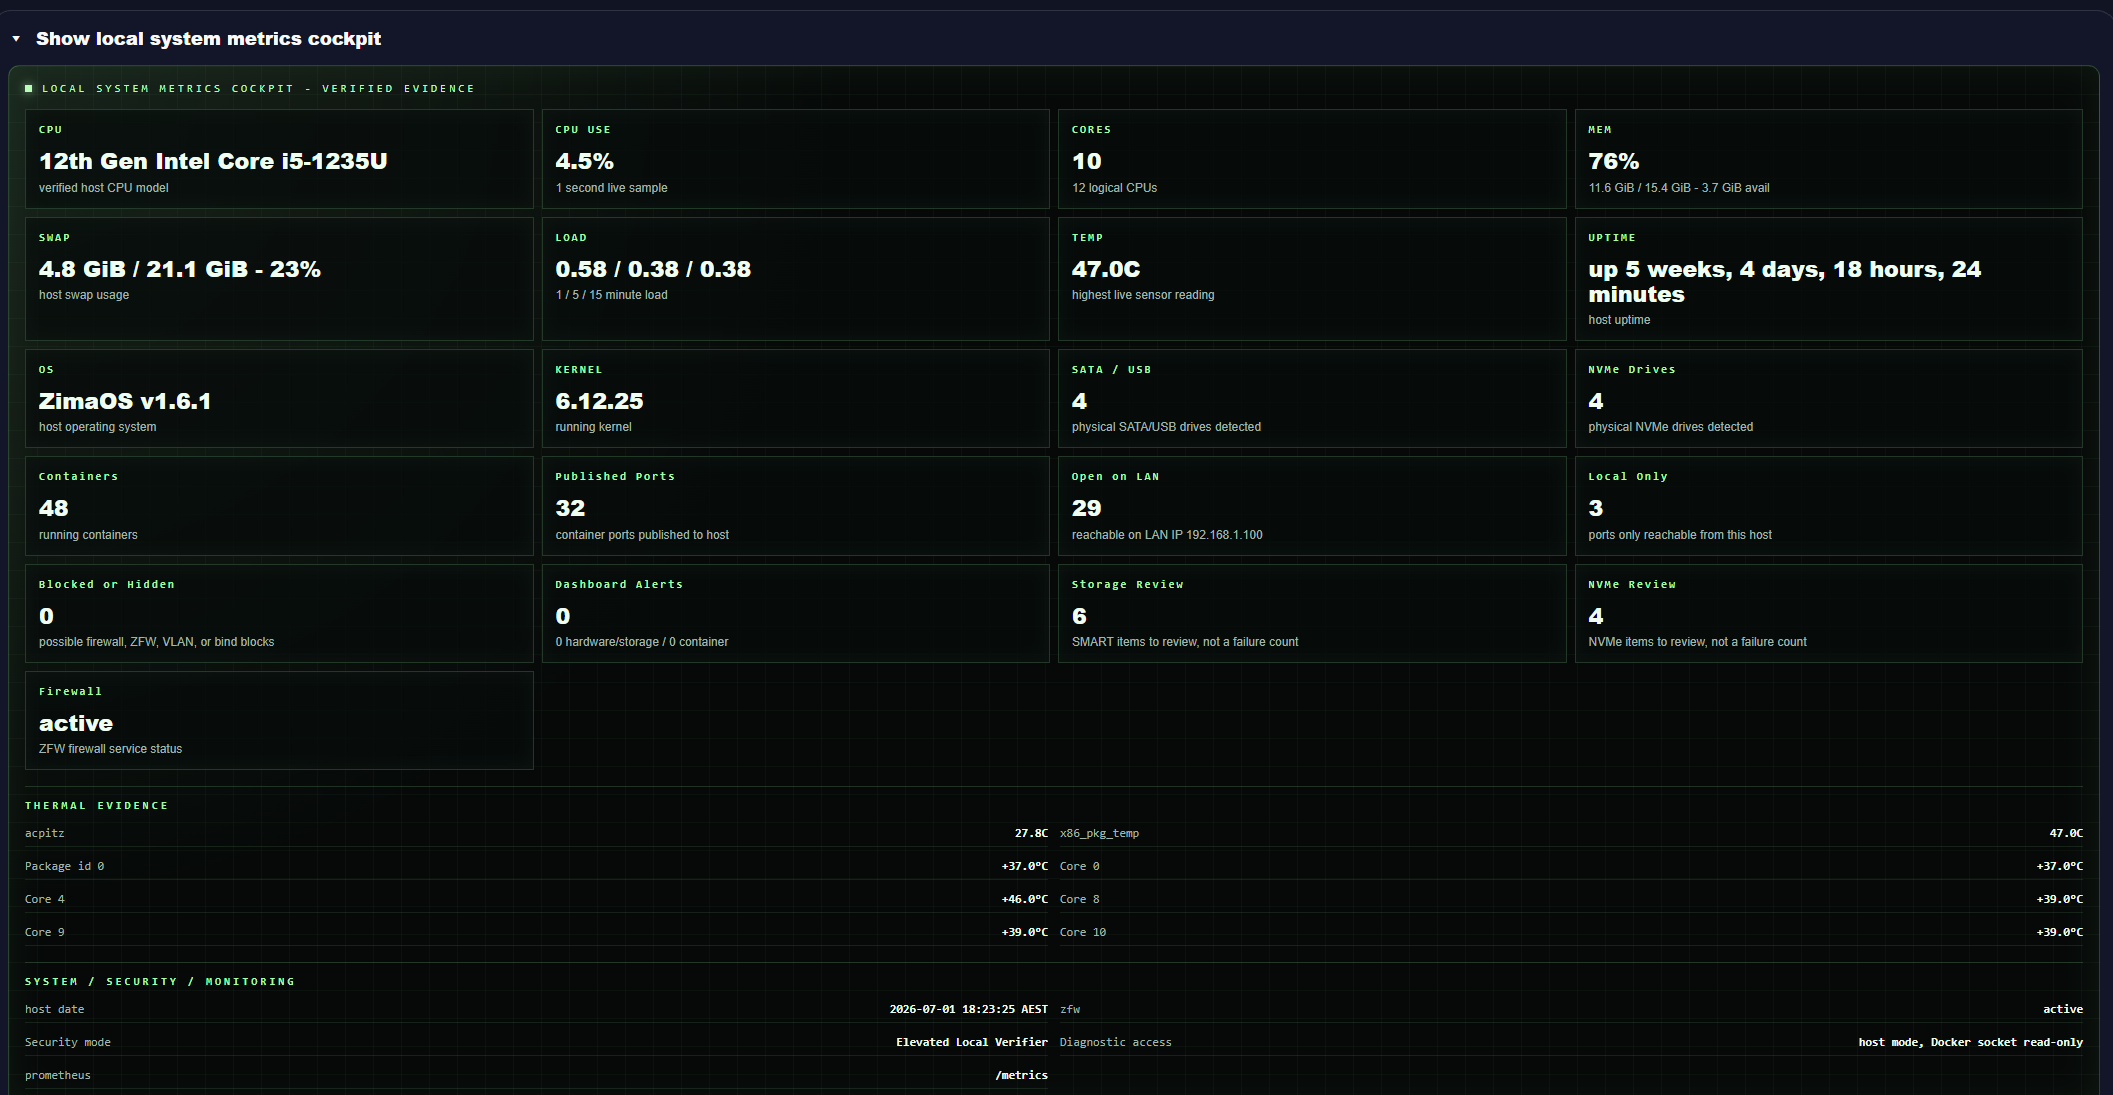Click the 'Core 8' thermal row label
This screenshot has width=2113, height=1095.
tap(1079, 899)
